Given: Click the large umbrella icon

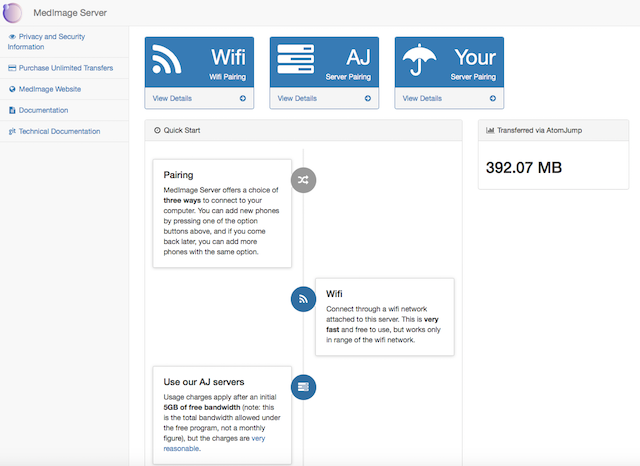Looking at the screenshot, I should [419, 60].
